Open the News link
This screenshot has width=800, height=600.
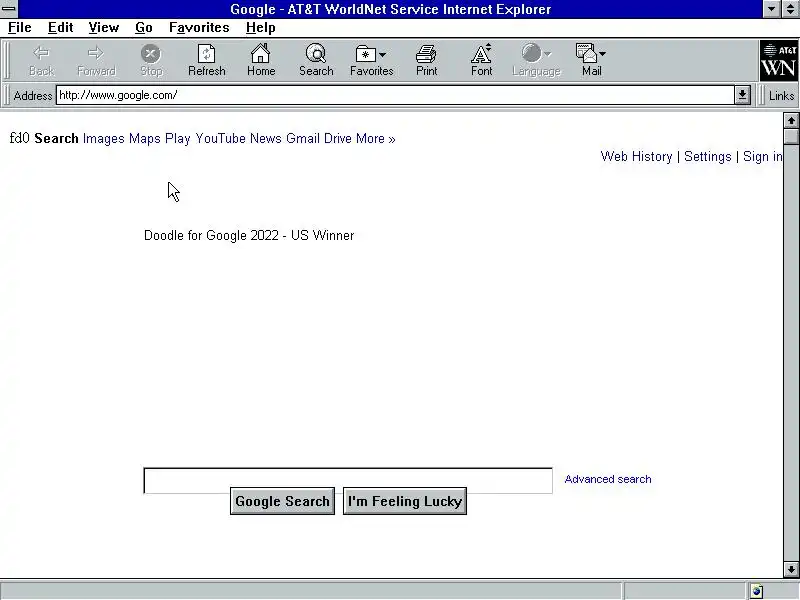click(x=265, y=139)
